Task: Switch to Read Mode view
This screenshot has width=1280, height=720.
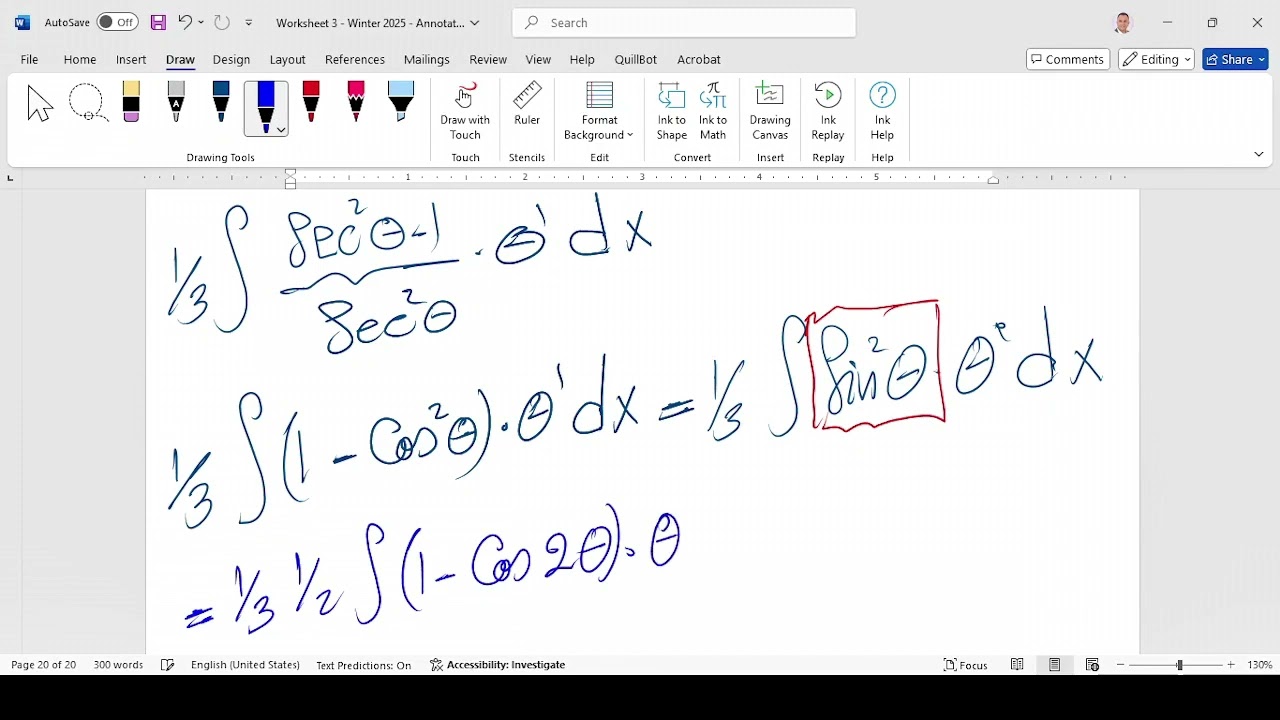Action: [x=1017, y=665]
